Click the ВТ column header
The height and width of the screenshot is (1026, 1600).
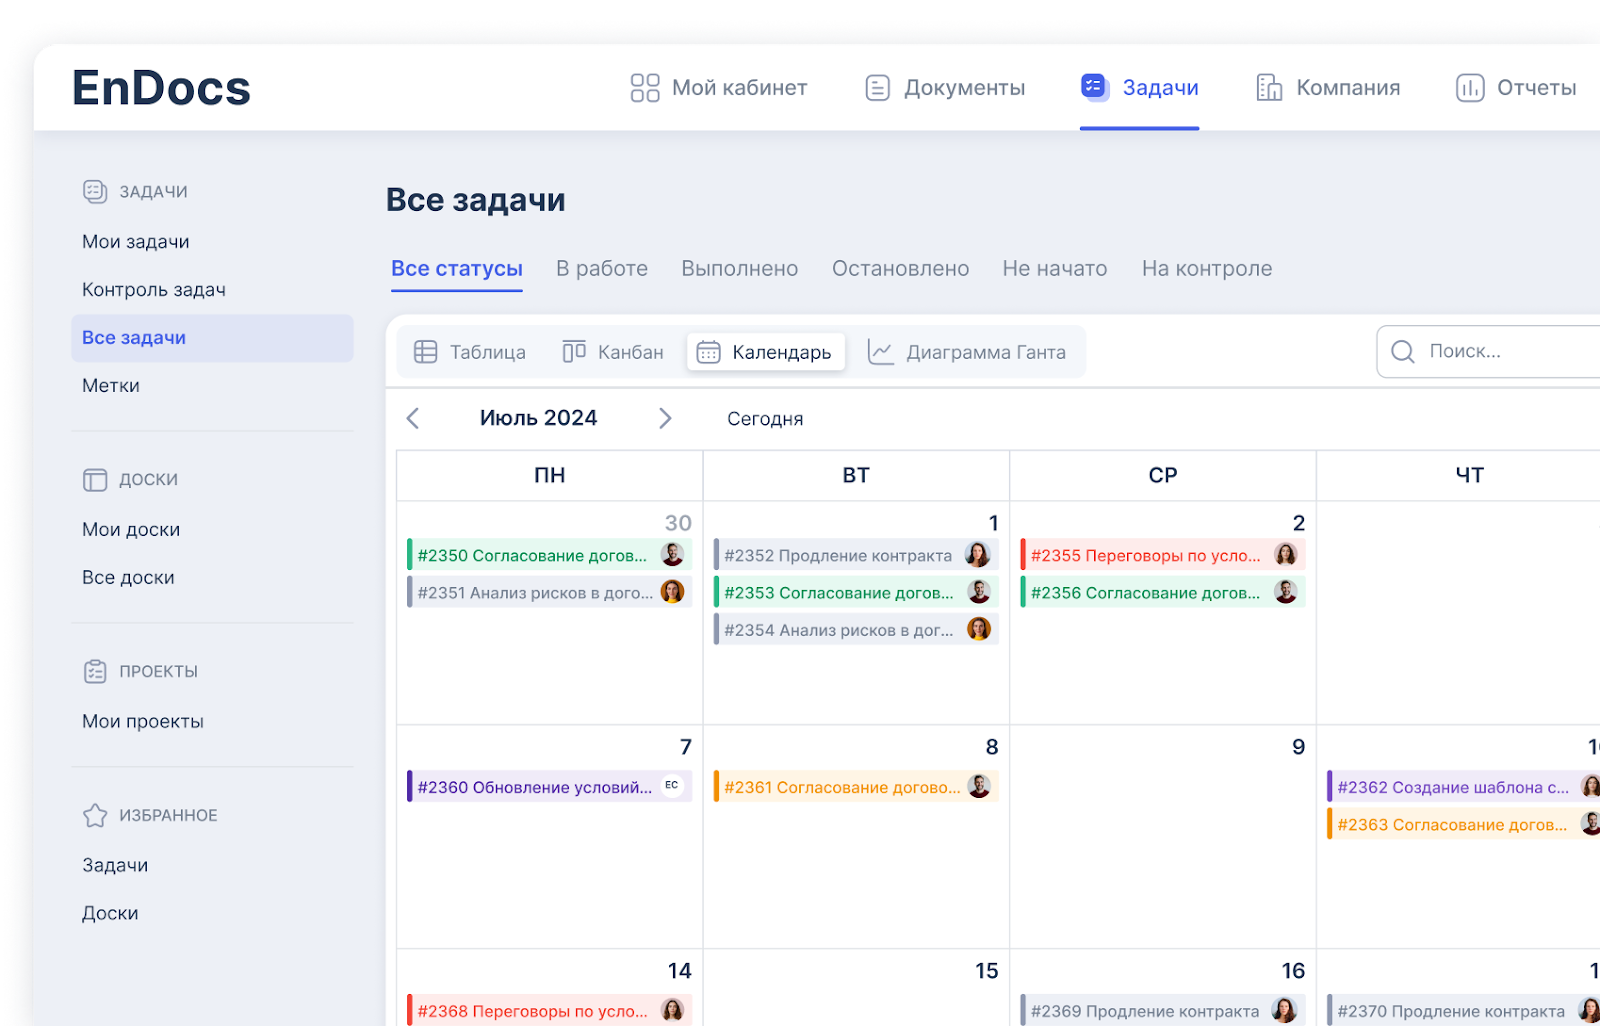click(x=856, y=476)
